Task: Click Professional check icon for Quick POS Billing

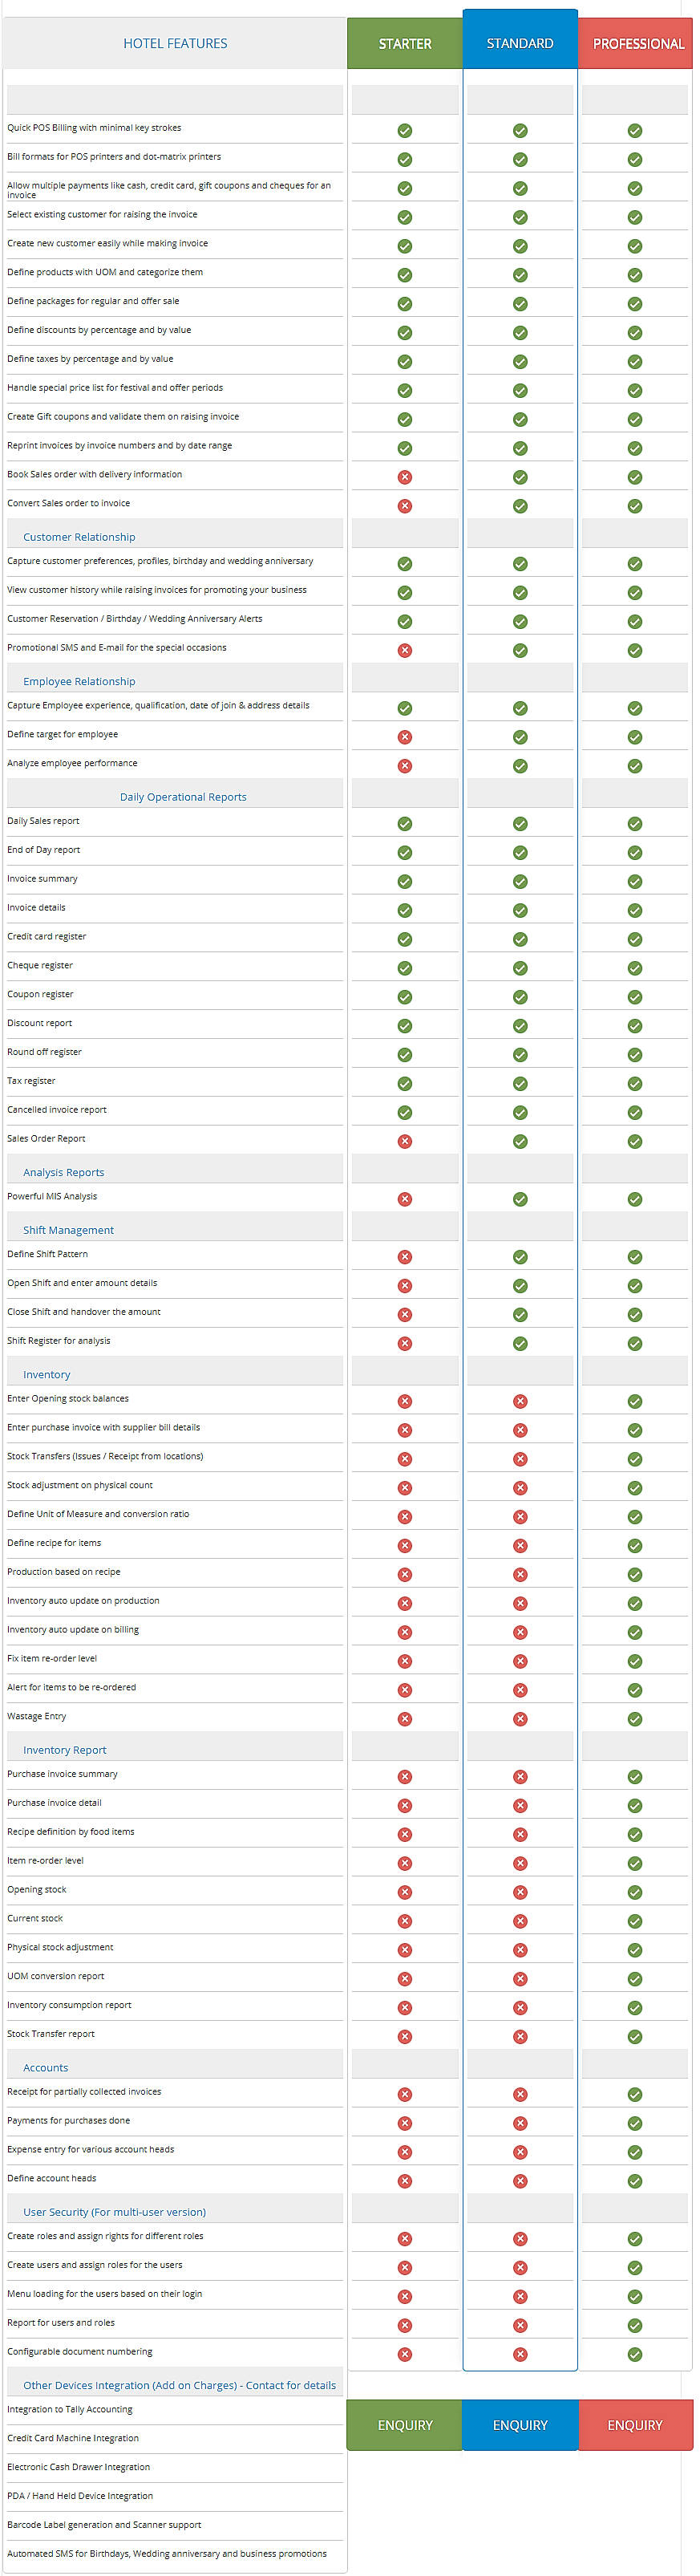Action: (x=635, y=131)
